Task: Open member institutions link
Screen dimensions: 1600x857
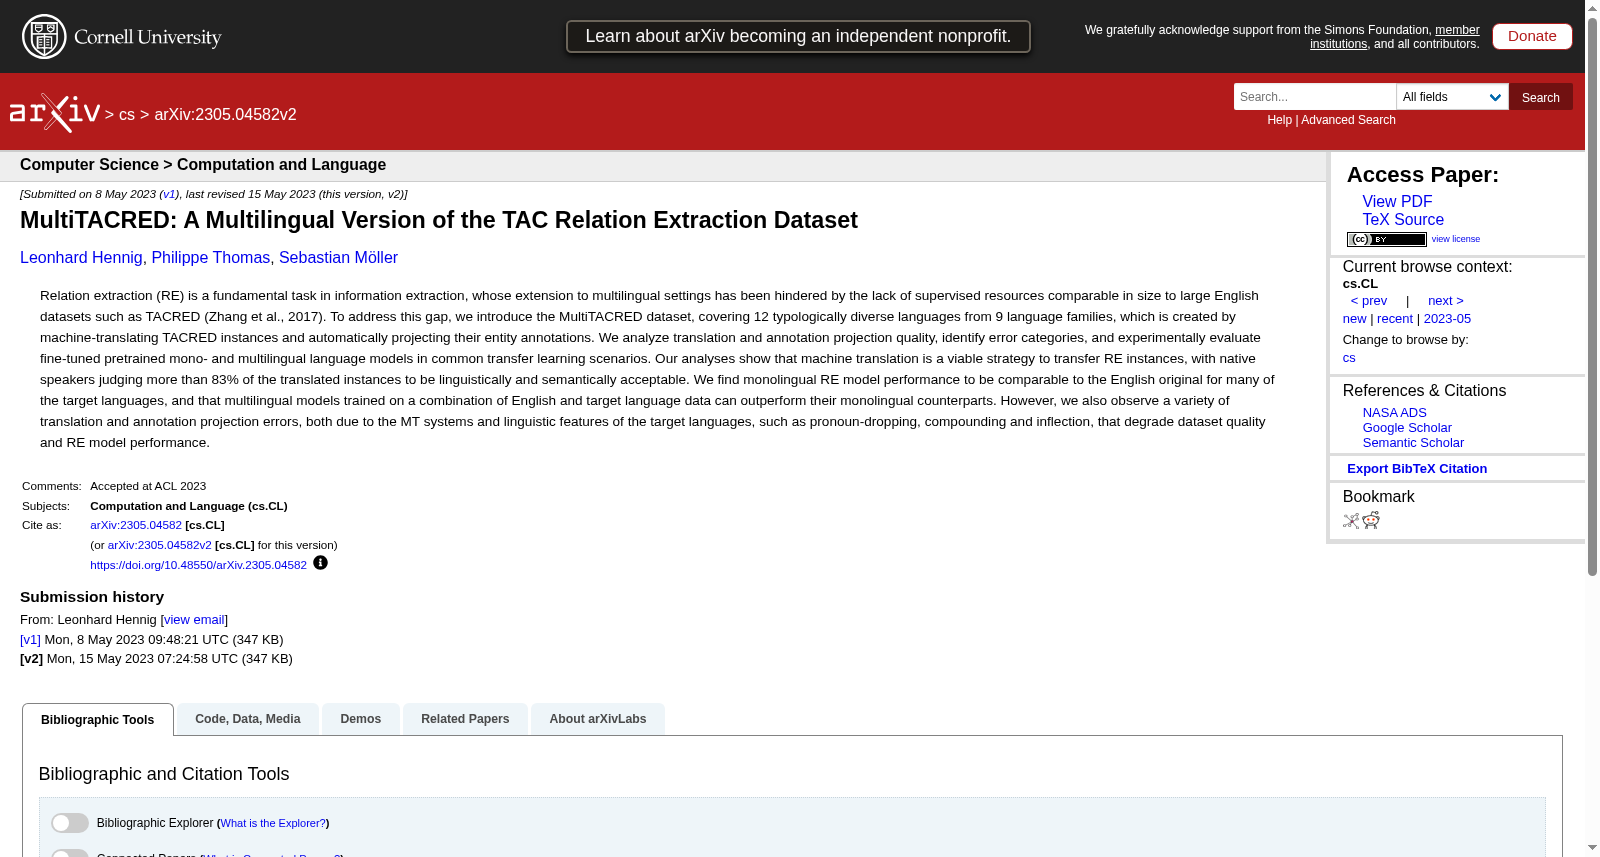Action: tap(1395, 37)
